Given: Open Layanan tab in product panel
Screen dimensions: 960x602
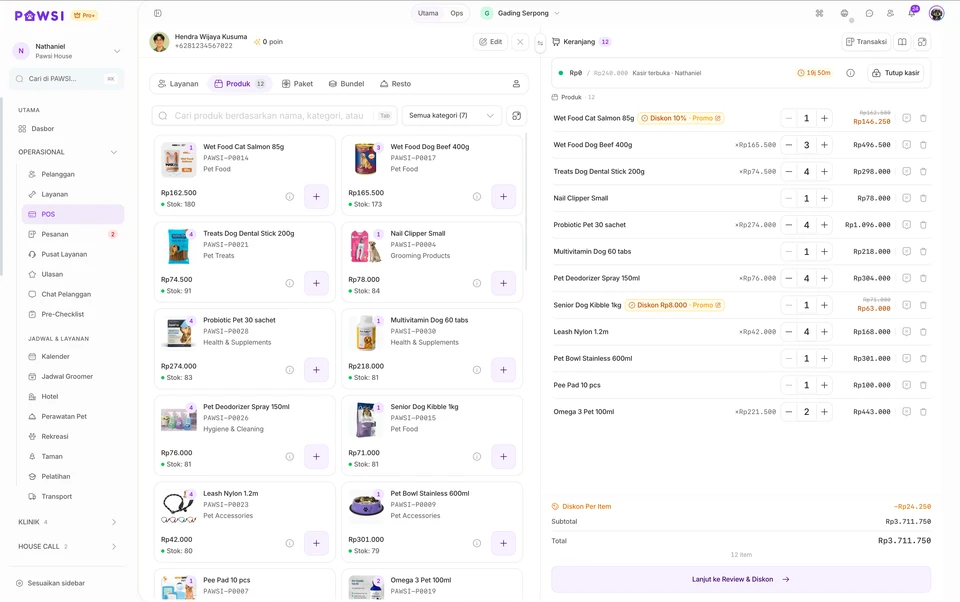Looking at the screenshot, I should click(x=178, y=84).
